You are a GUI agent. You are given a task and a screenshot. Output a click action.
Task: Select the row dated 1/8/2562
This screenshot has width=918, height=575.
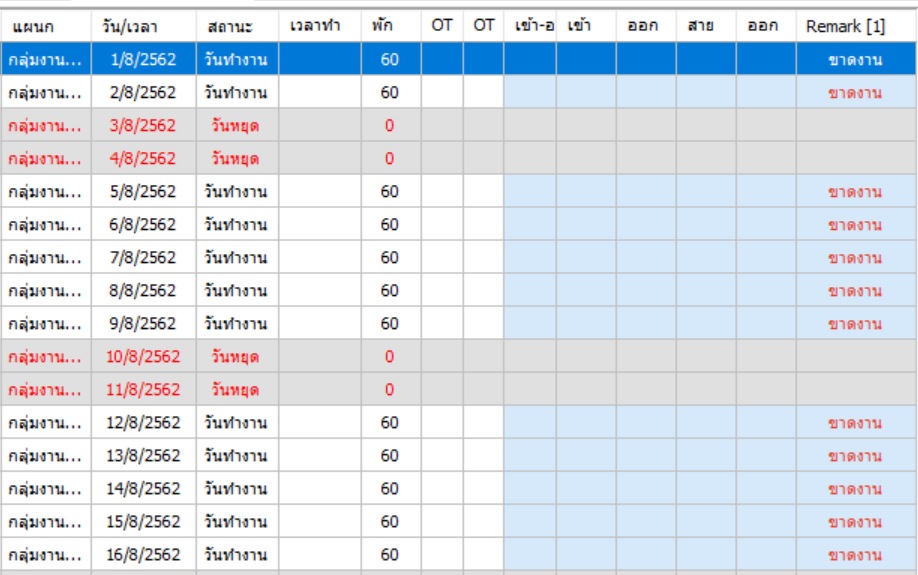tap(458, 59)
